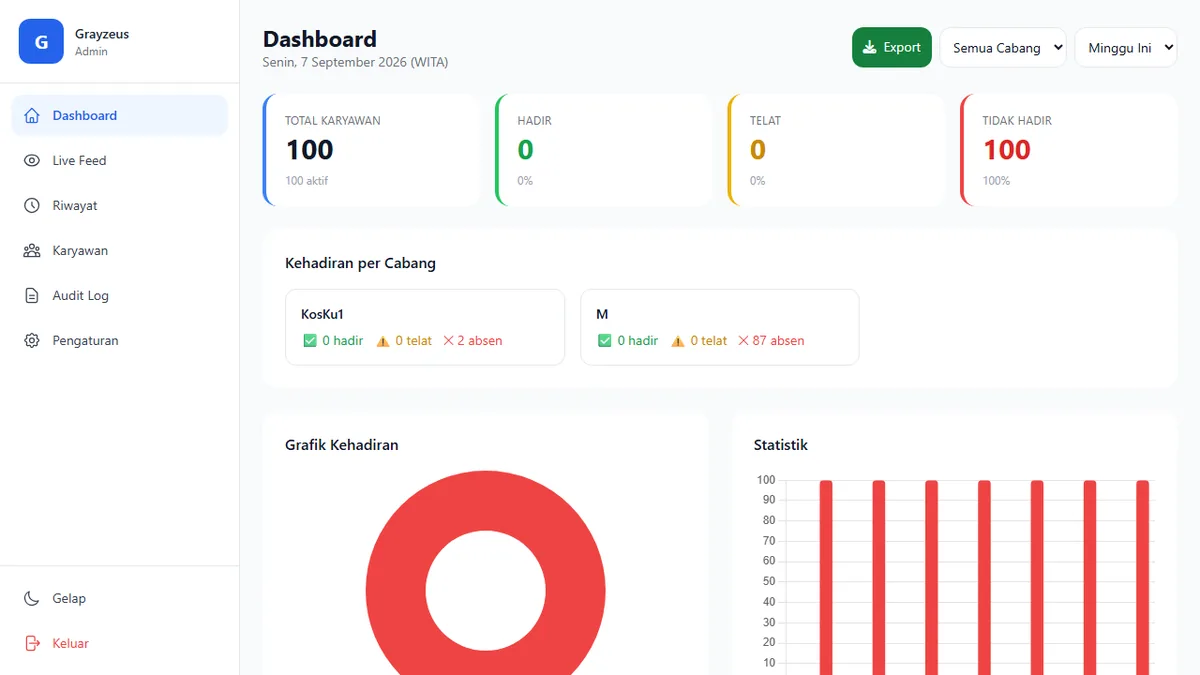Toggle dark mode with Gelap
Image resolution: width=1200 pixels, height=675 pixels.
[120, 598]
